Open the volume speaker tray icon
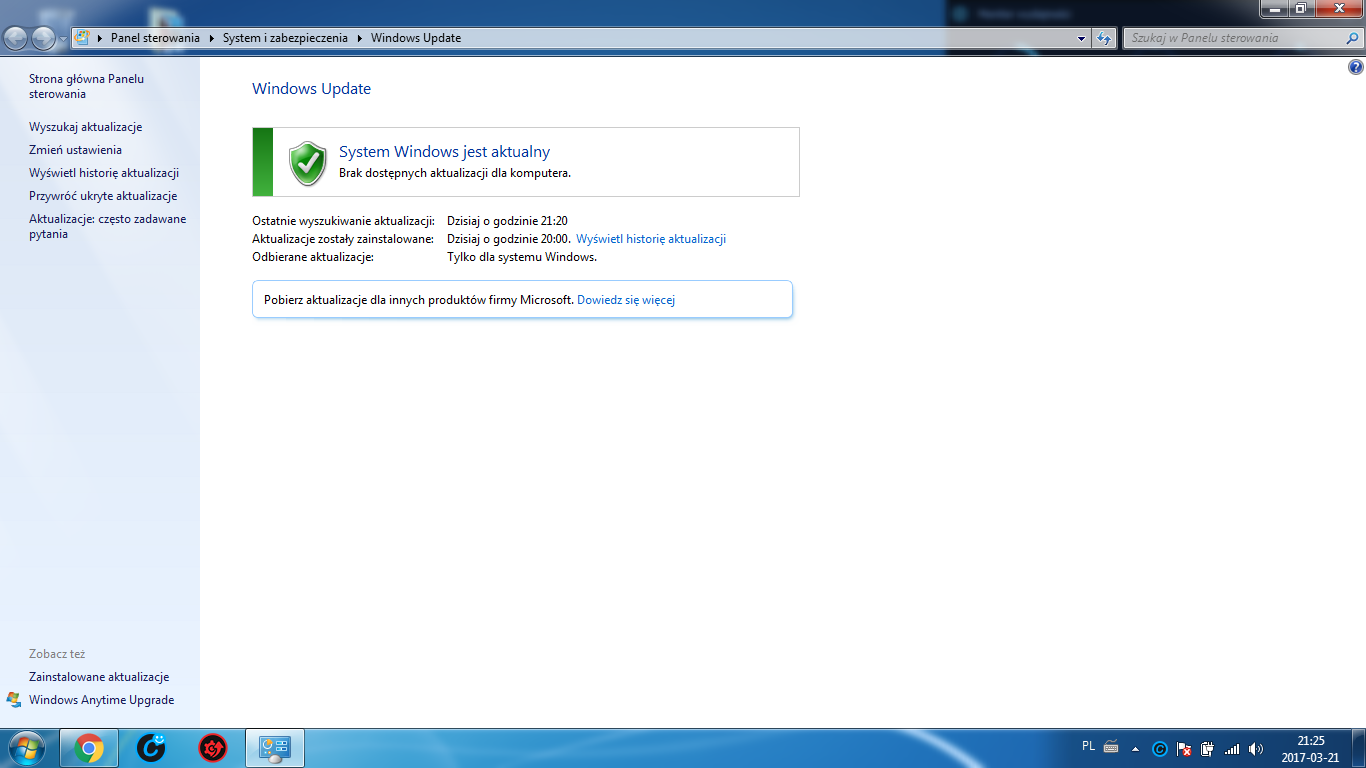Screen dimensions: 1366x768 (1256, 749)
